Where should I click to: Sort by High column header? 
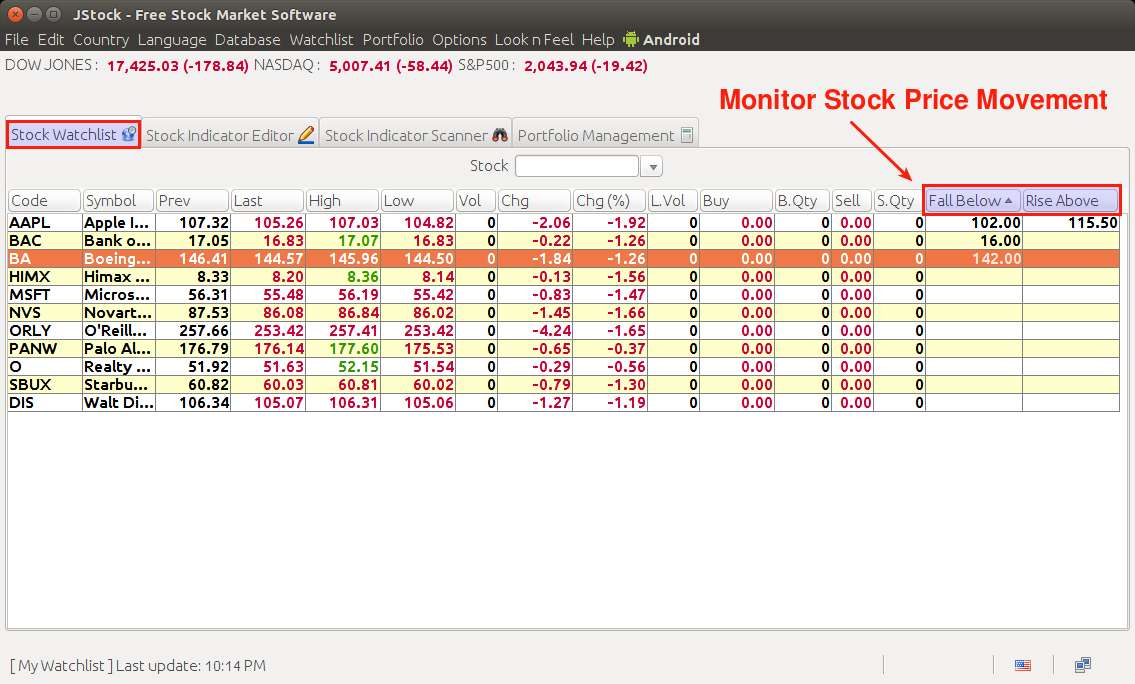[342, 200]
